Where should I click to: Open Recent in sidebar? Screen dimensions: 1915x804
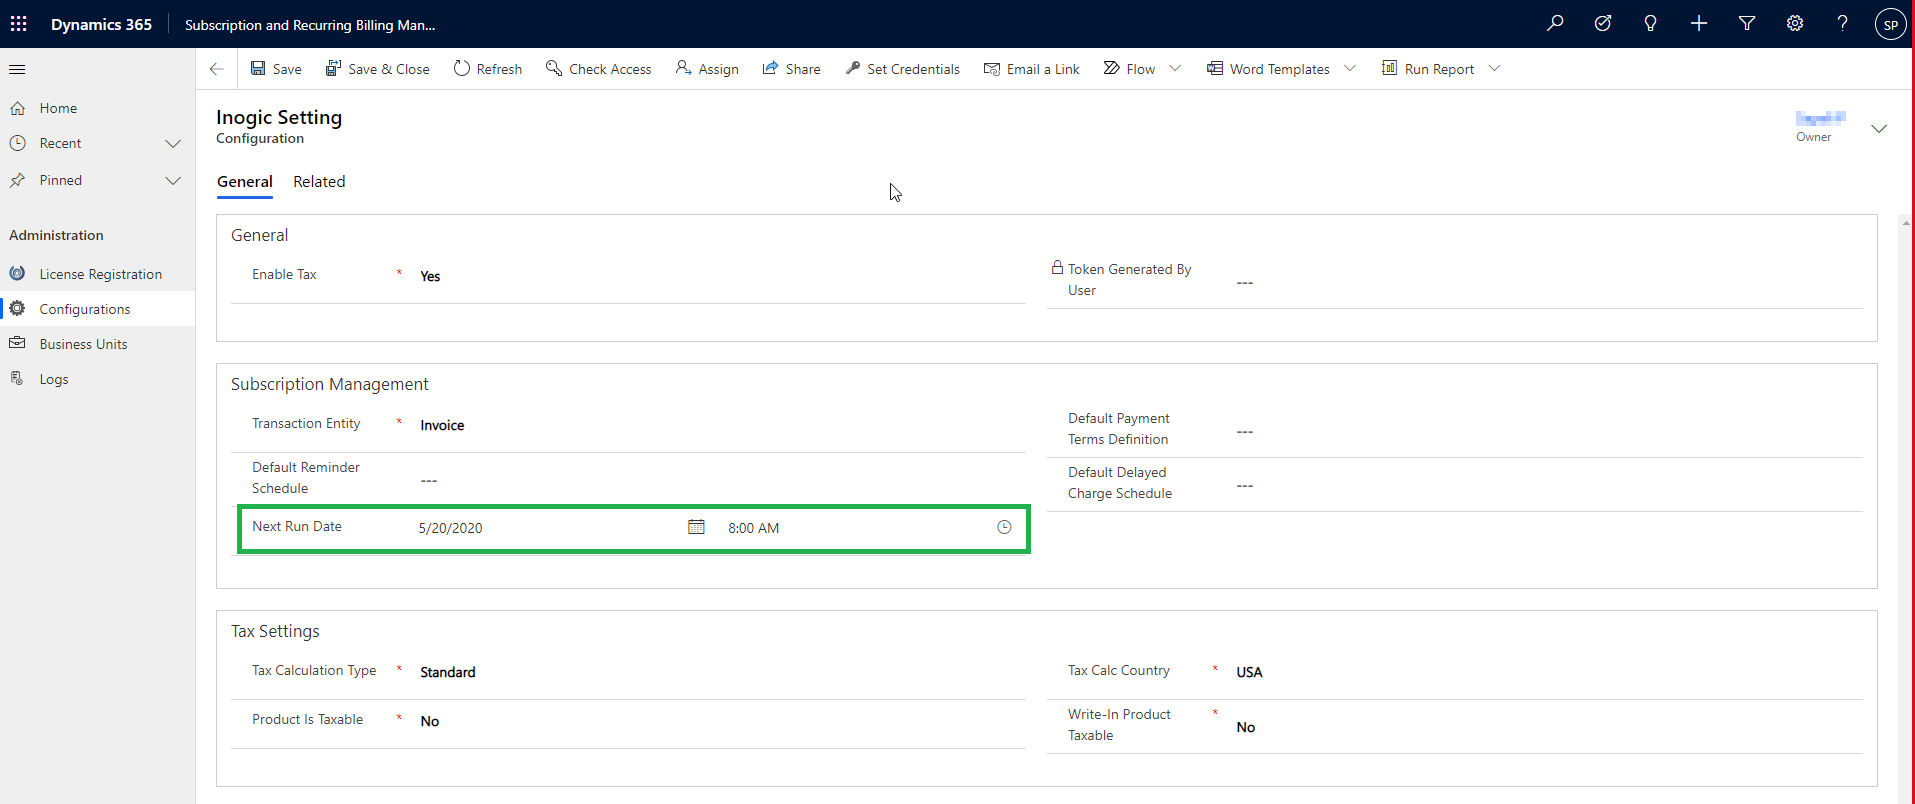click(x=60, y=143)
